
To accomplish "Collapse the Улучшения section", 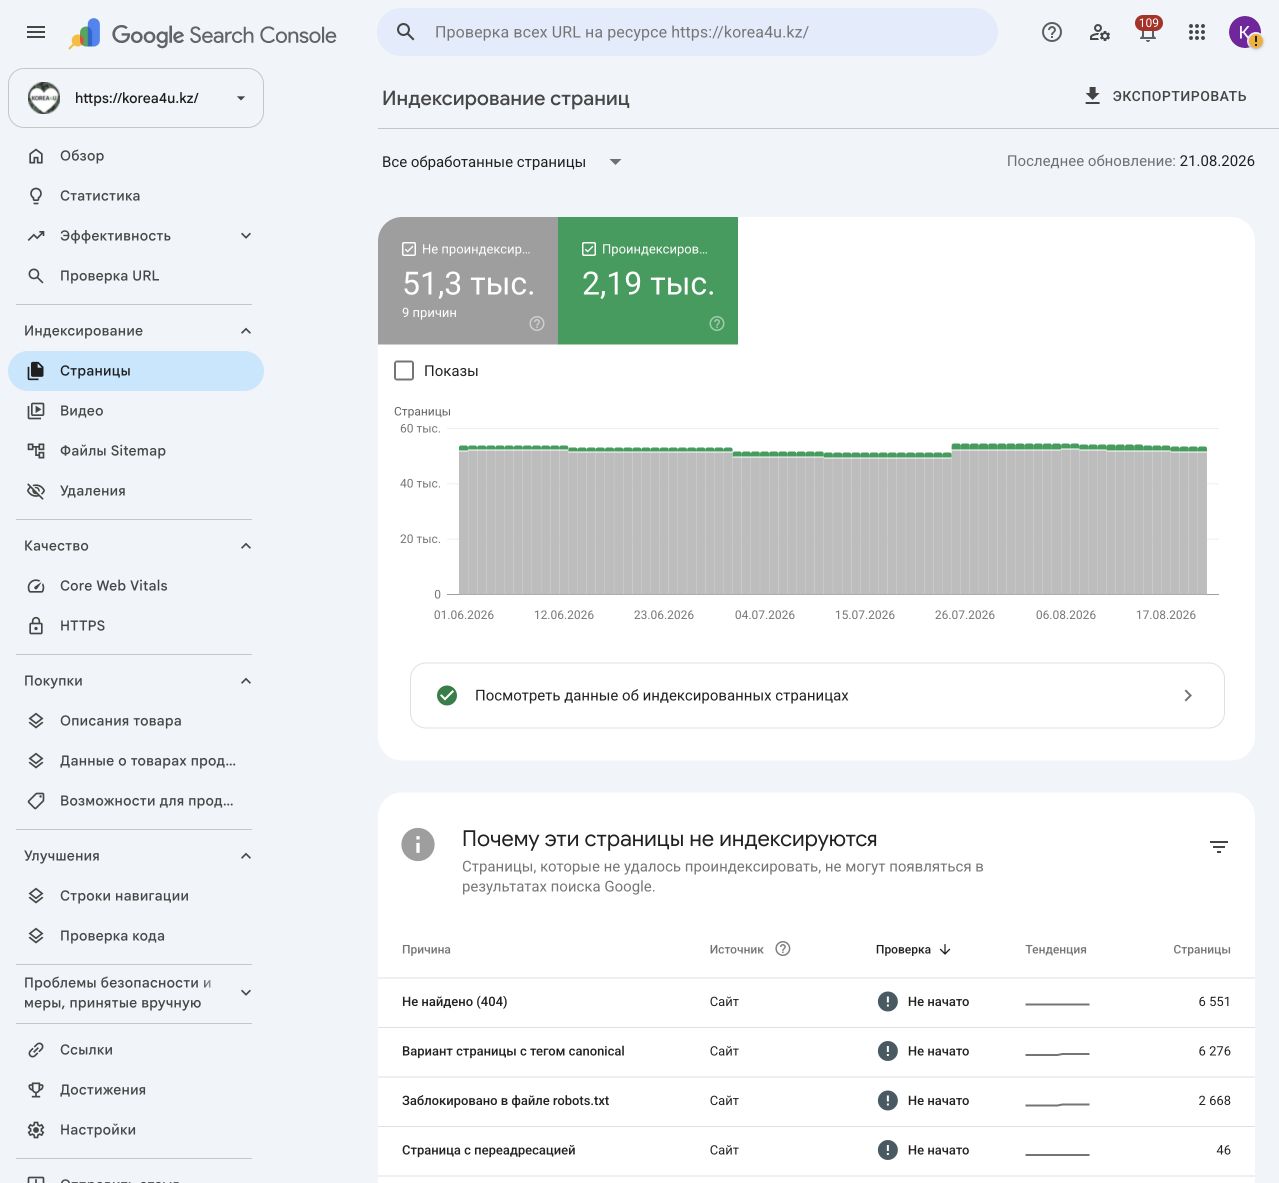I will click(246, 856).
